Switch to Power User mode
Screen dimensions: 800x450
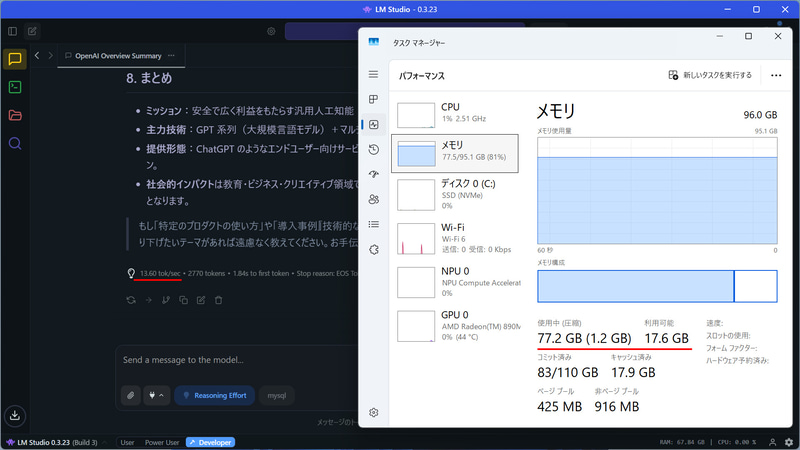[162, 442]
